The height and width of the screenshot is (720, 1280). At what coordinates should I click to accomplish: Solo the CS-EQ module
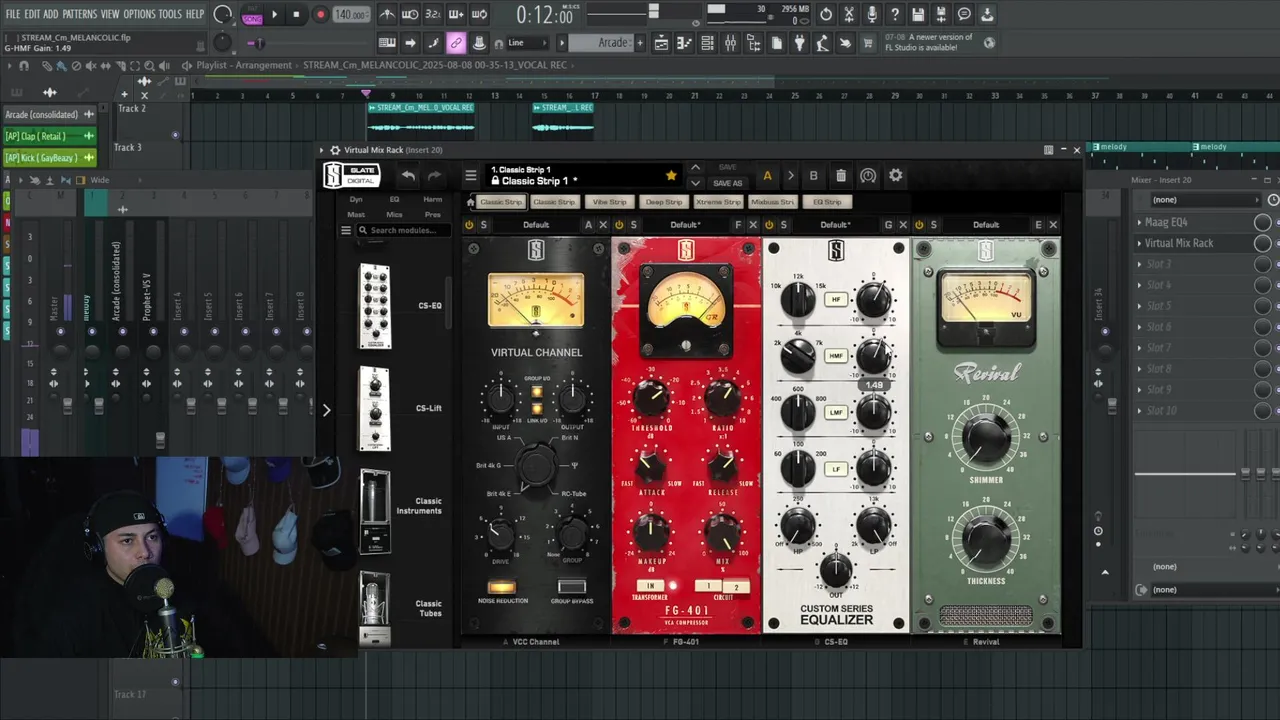784,225
